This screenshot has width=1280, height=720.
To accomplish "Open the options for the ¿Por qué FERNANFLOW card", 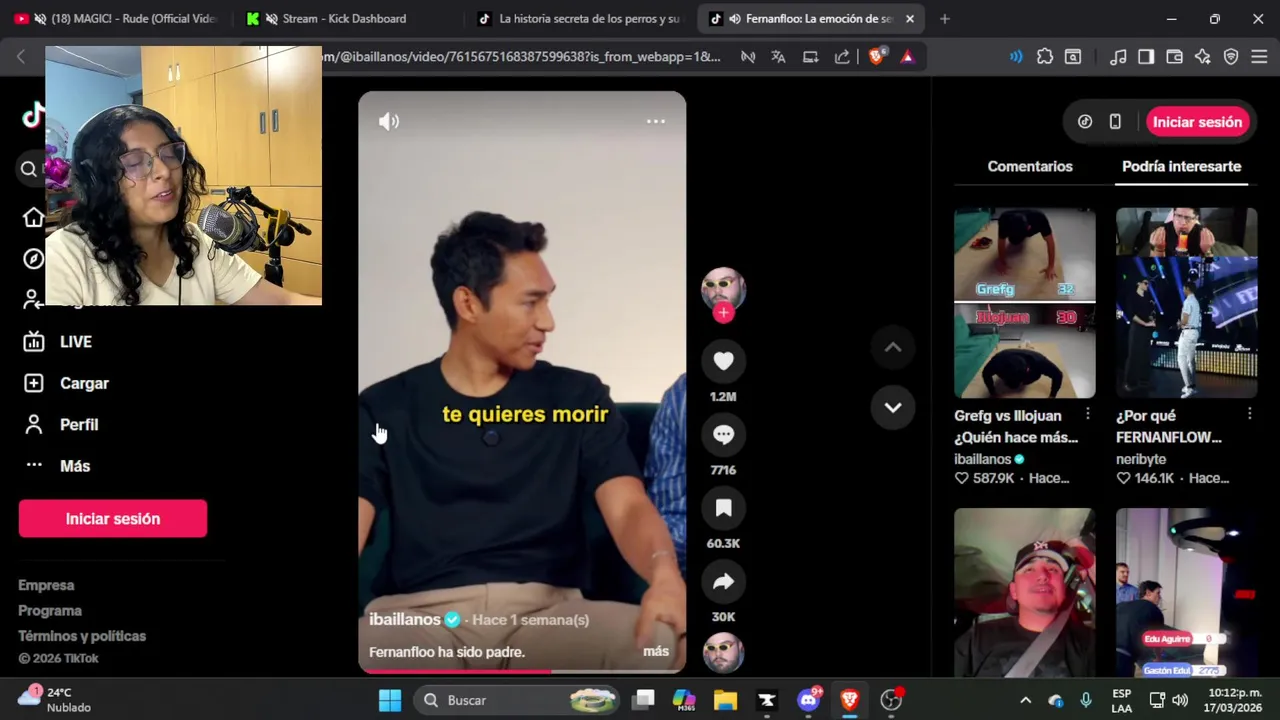I will 1250,414.
